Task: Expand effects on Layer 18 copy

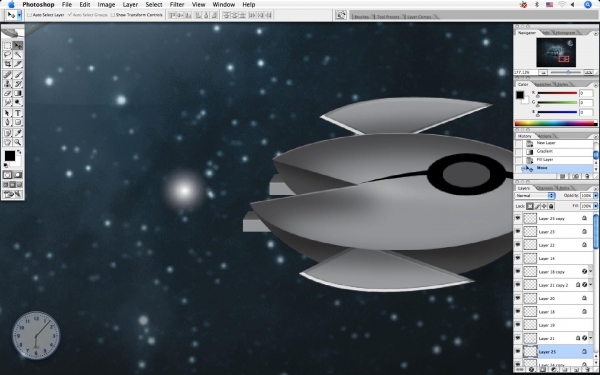Action: 591,272
